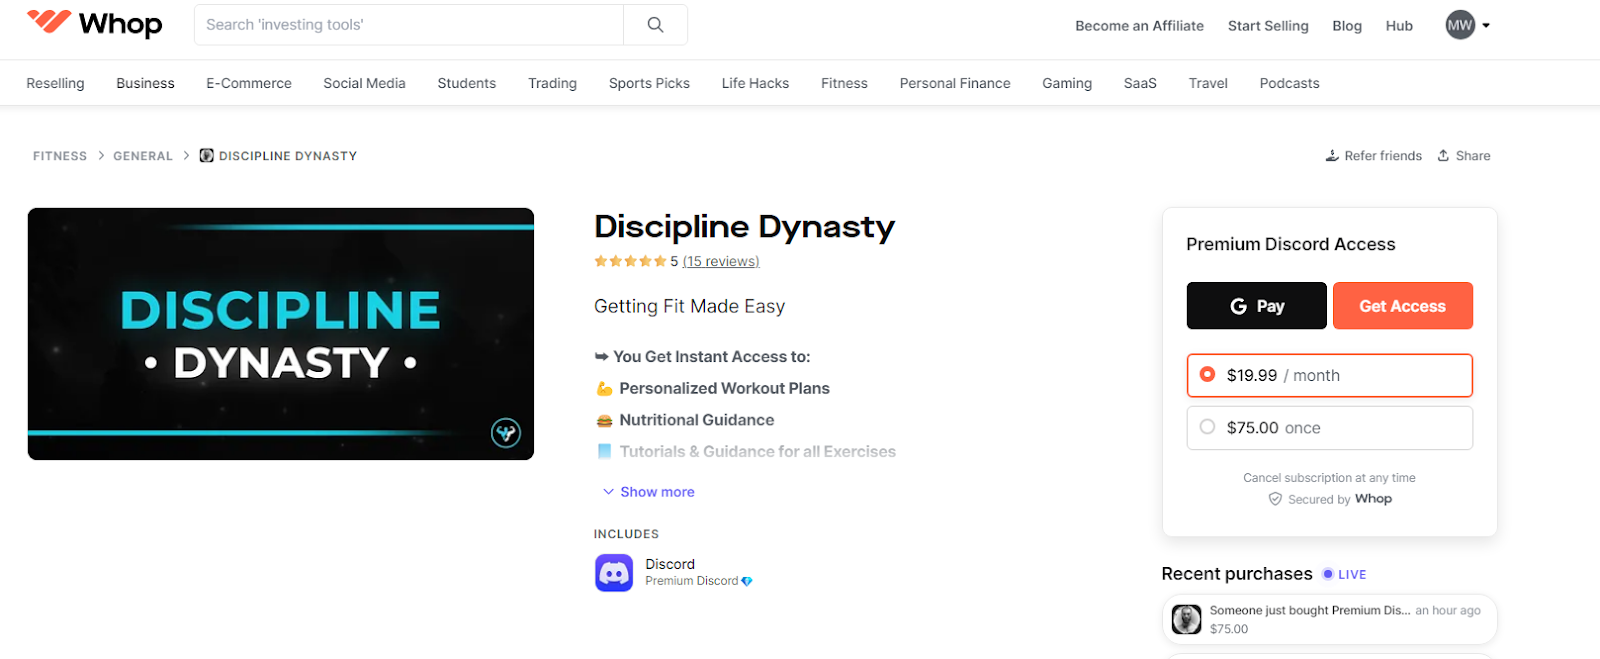Click the recent purchaser avatar

1187,619
